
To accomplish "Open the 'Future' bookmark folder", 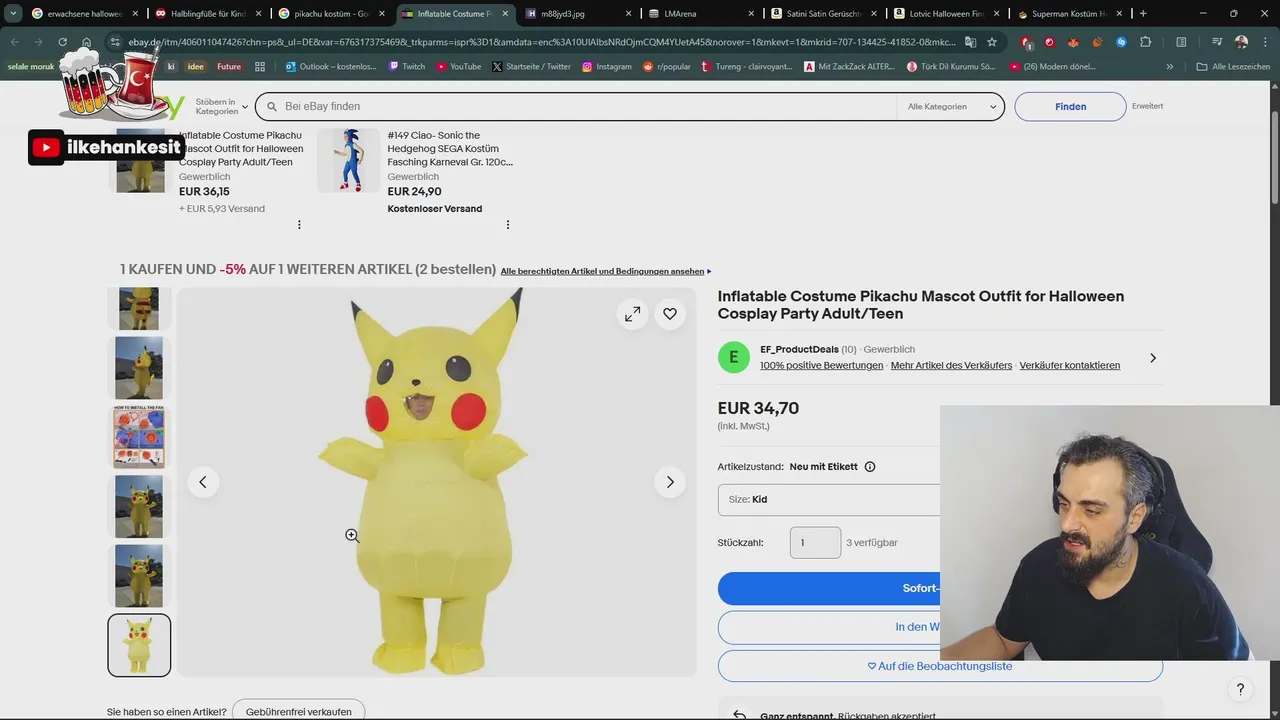I will click(229, 66).
